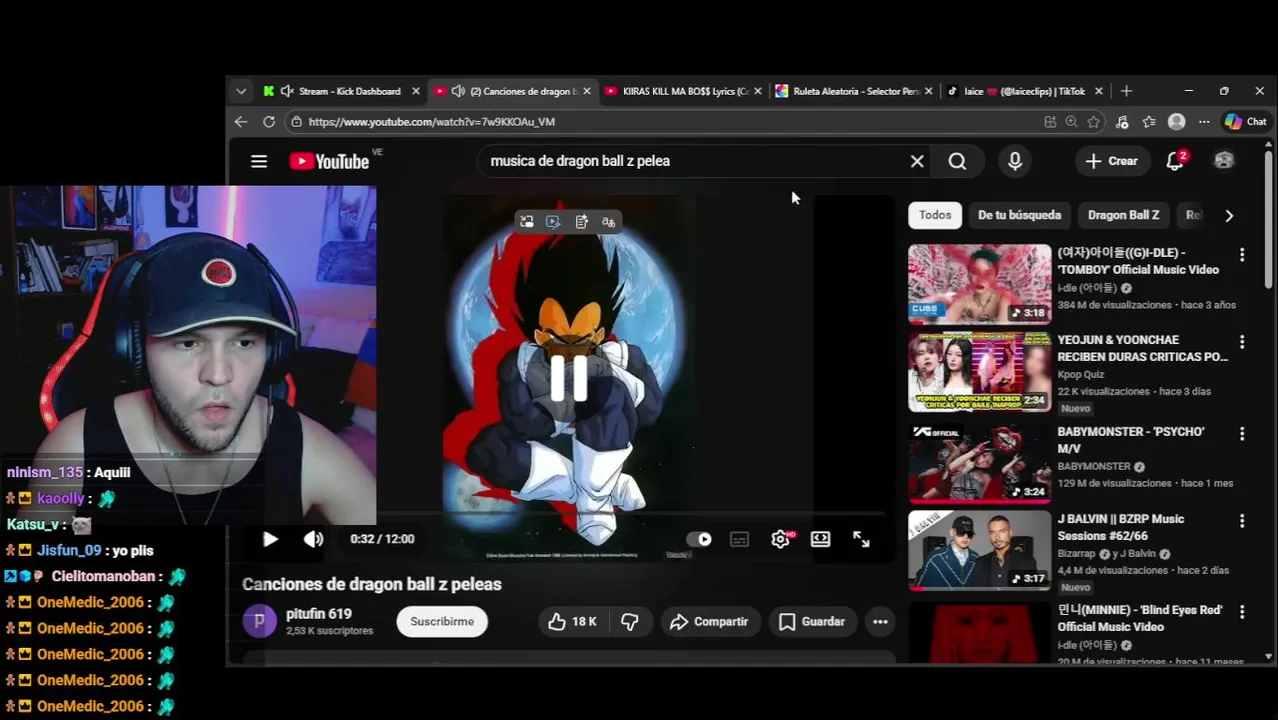Switch to theater mode in the player
Viewport: 1278px width, 720px height.
pyautogui.click(x=820, y=539)
